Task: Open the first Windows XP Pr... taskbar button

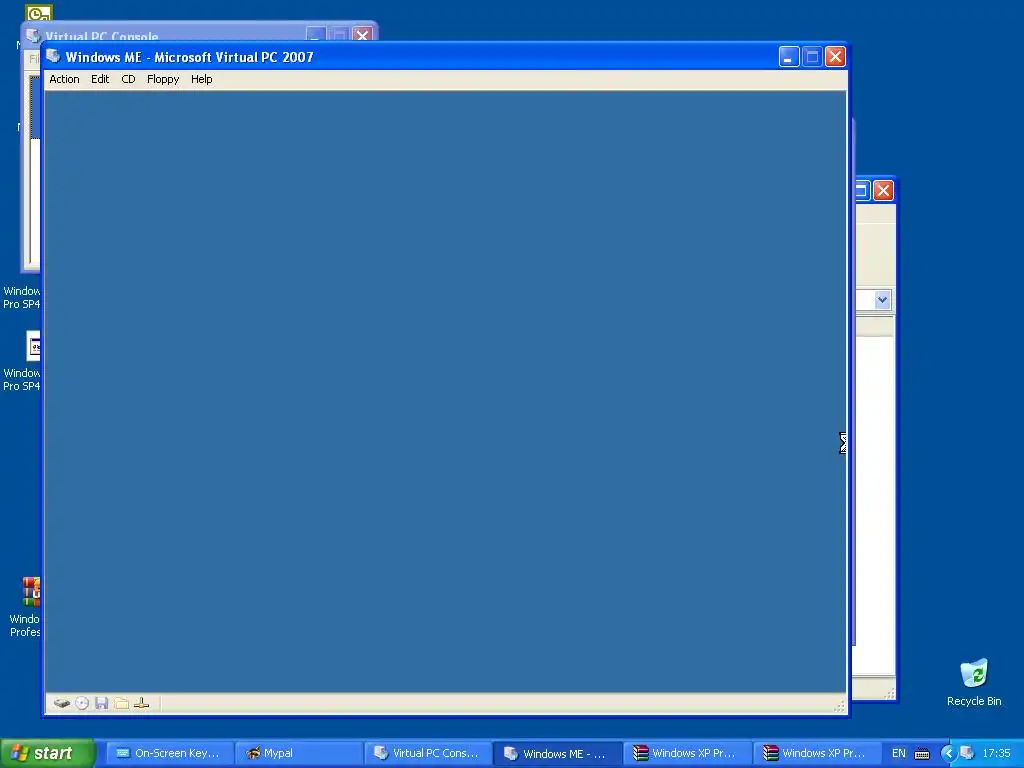Action: tap(686, 753)
